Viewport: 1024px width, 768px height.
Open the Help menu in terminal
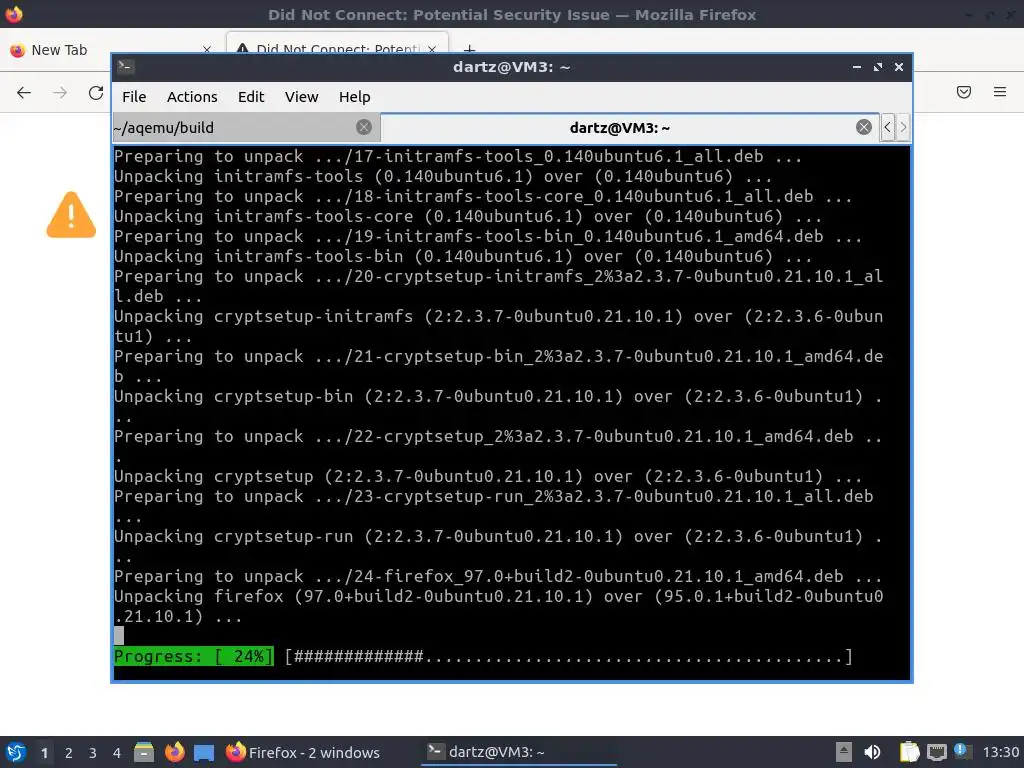(x=355, y=97)
